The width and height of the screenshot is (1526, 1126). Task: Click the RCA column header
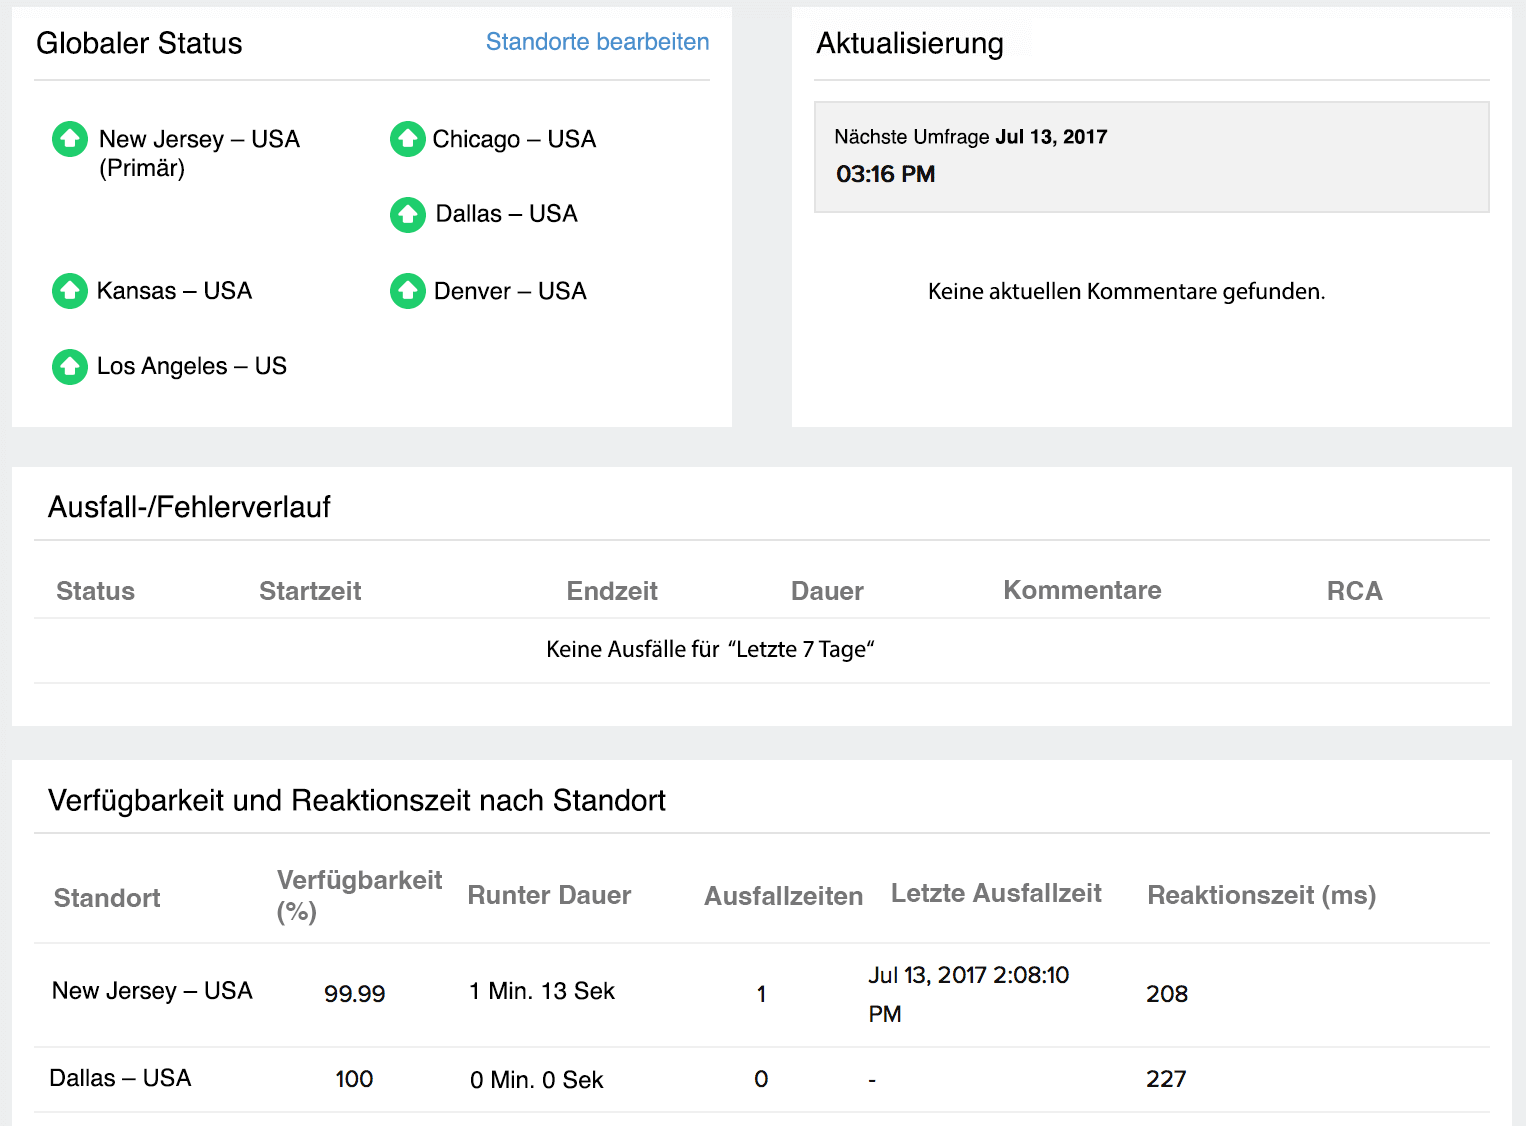[1354, 591]
